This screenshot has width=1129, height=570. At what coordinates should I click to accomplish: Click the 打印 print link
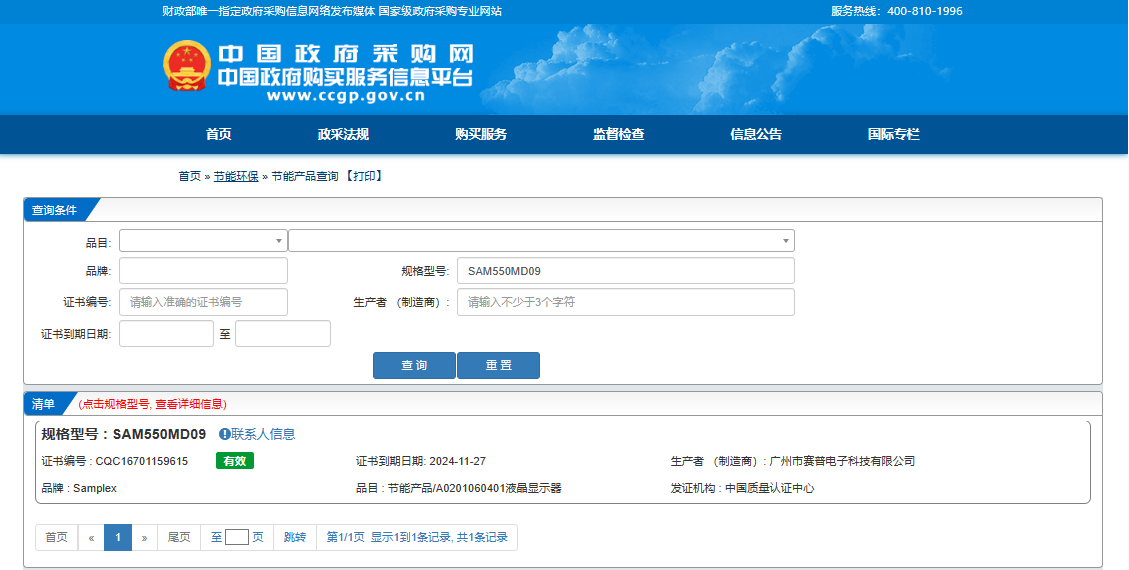pyautogui.click(x=364, y=176)
